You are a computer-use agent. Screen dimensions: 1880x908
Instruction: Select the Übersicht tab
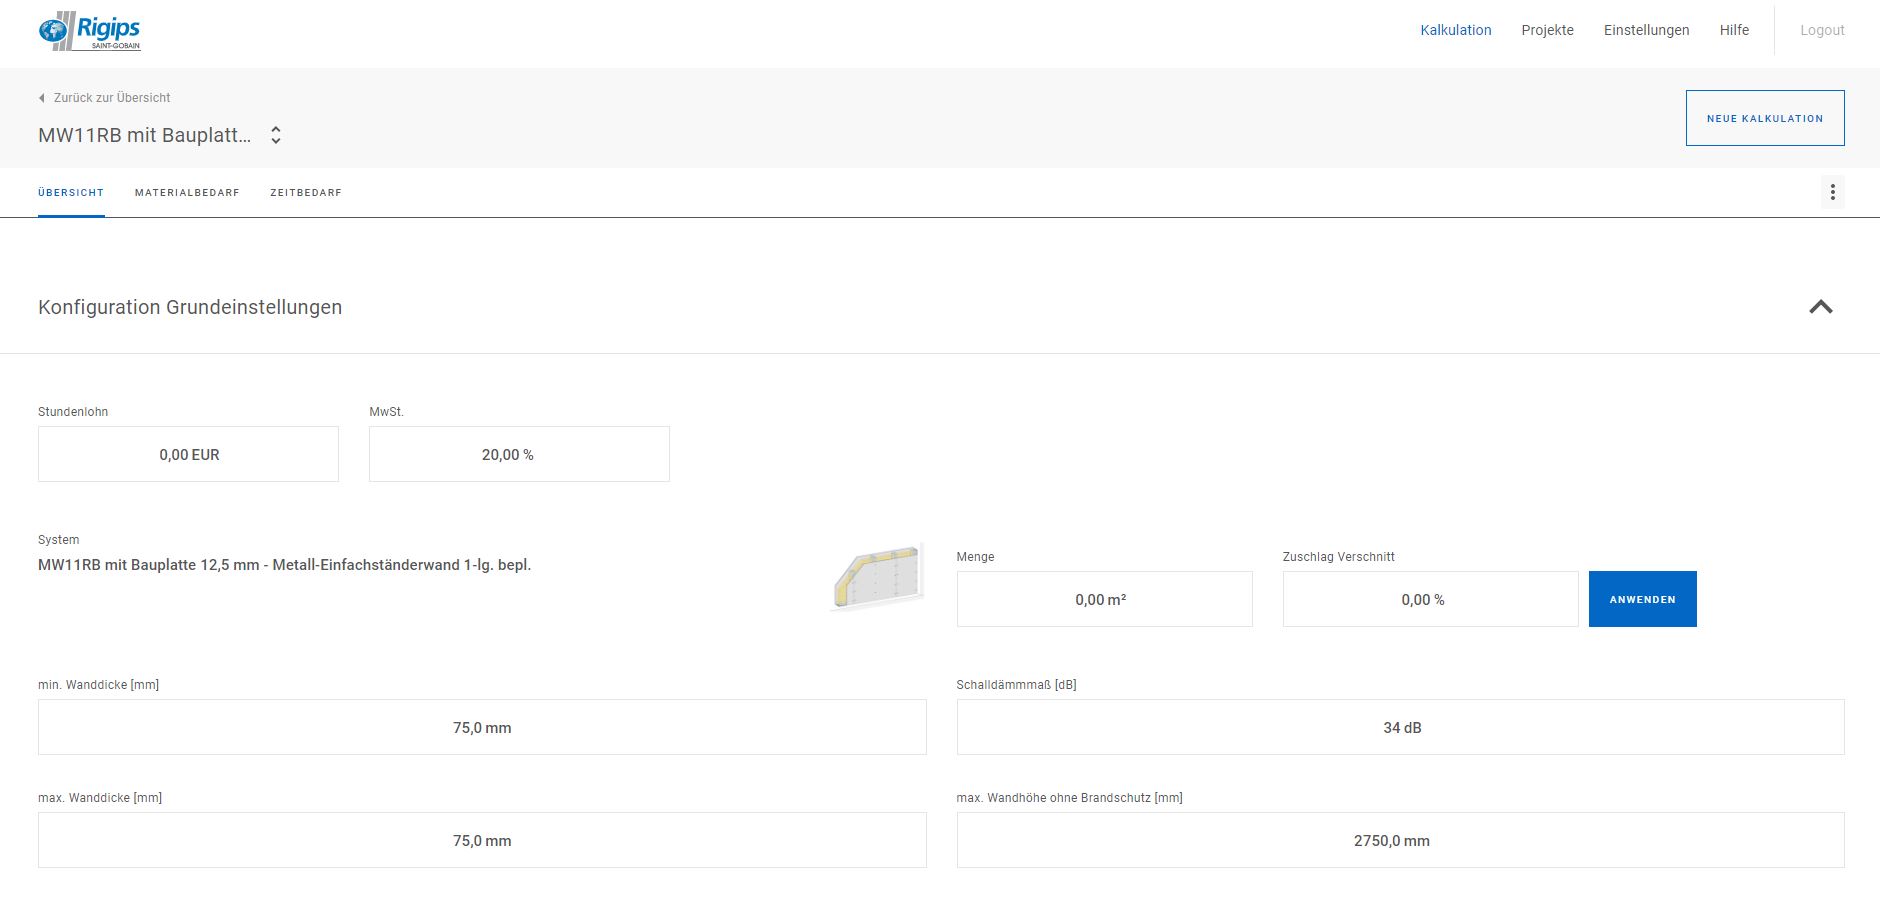(71, 193)
